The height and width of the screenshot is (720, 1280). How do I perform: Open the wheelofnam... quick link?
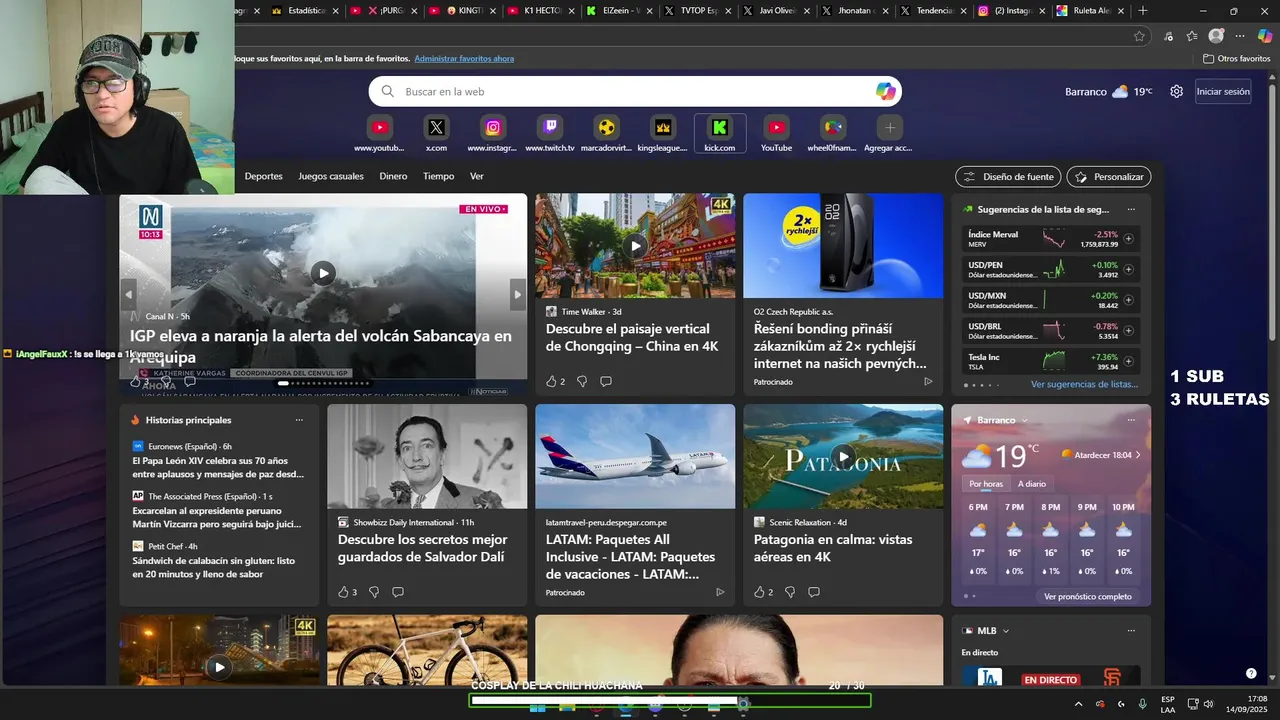coord(832,134)
